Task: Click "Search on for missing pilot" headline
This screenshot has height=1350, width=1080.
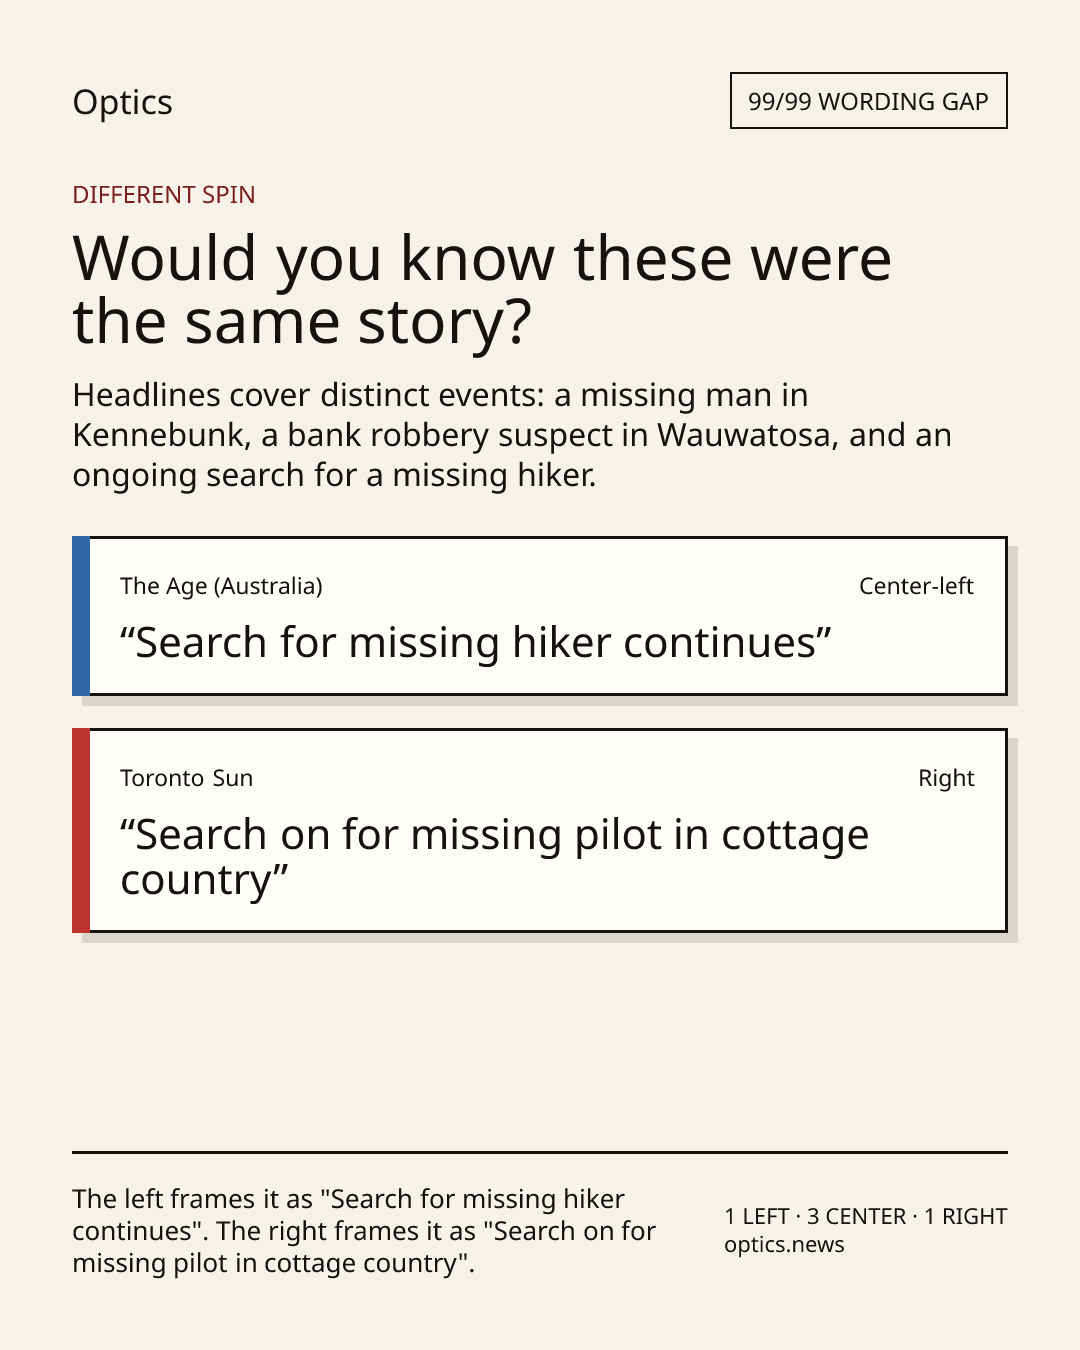Action: point(495,857)
